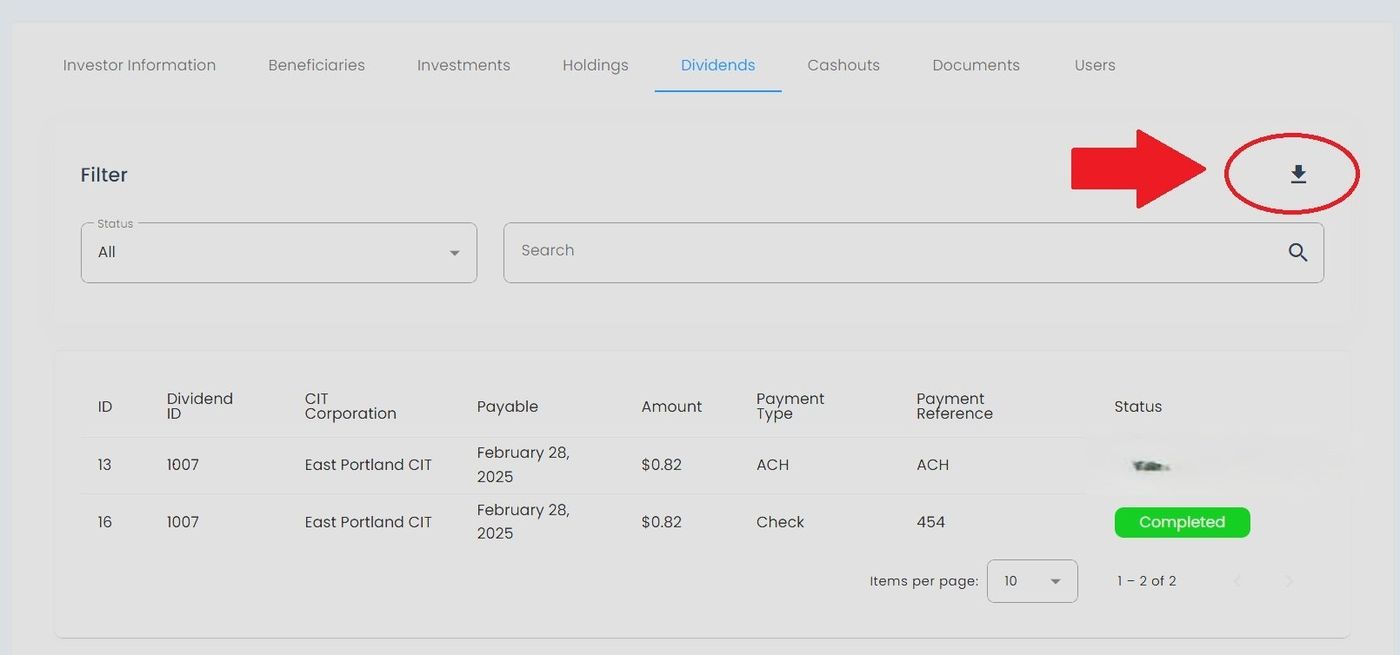Screen dimensions: 1400x655
Task: Click the download export icon
Action: [x=1298, y=175]
